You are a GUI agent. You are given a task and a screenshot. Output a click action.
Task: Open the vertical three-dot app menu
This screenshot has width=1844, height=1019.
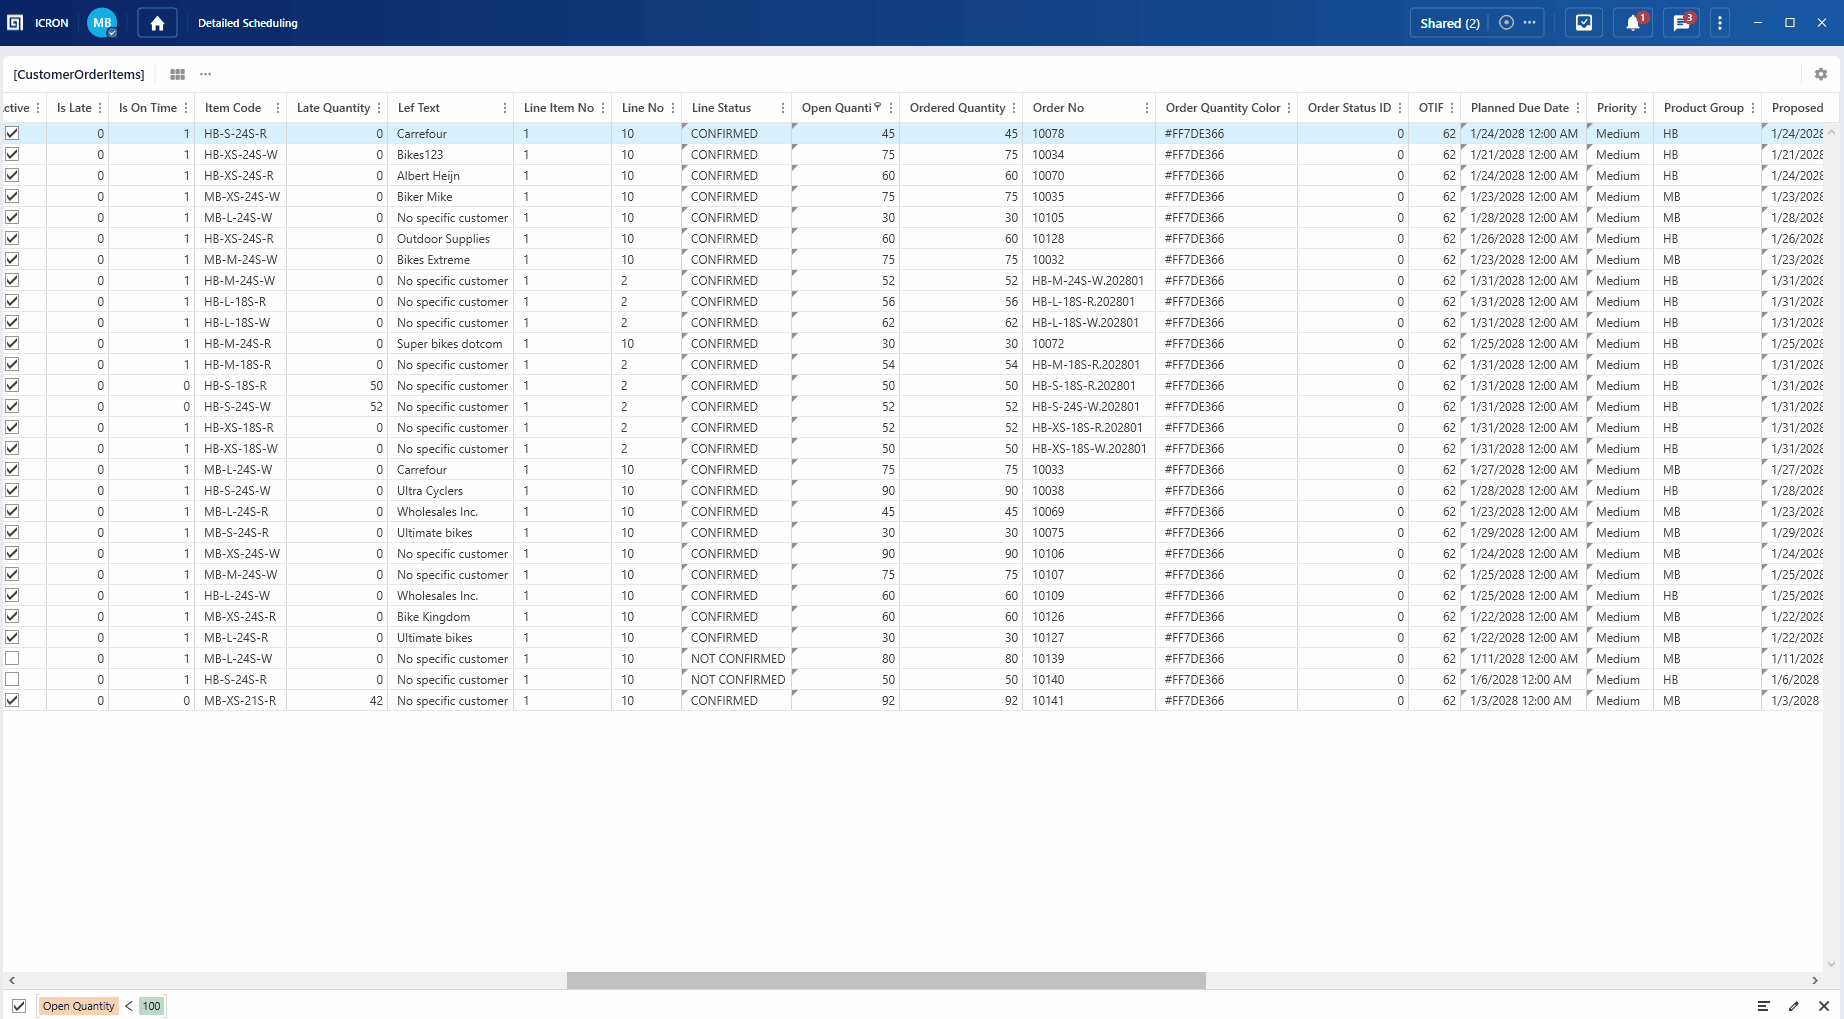[1720, 23]
